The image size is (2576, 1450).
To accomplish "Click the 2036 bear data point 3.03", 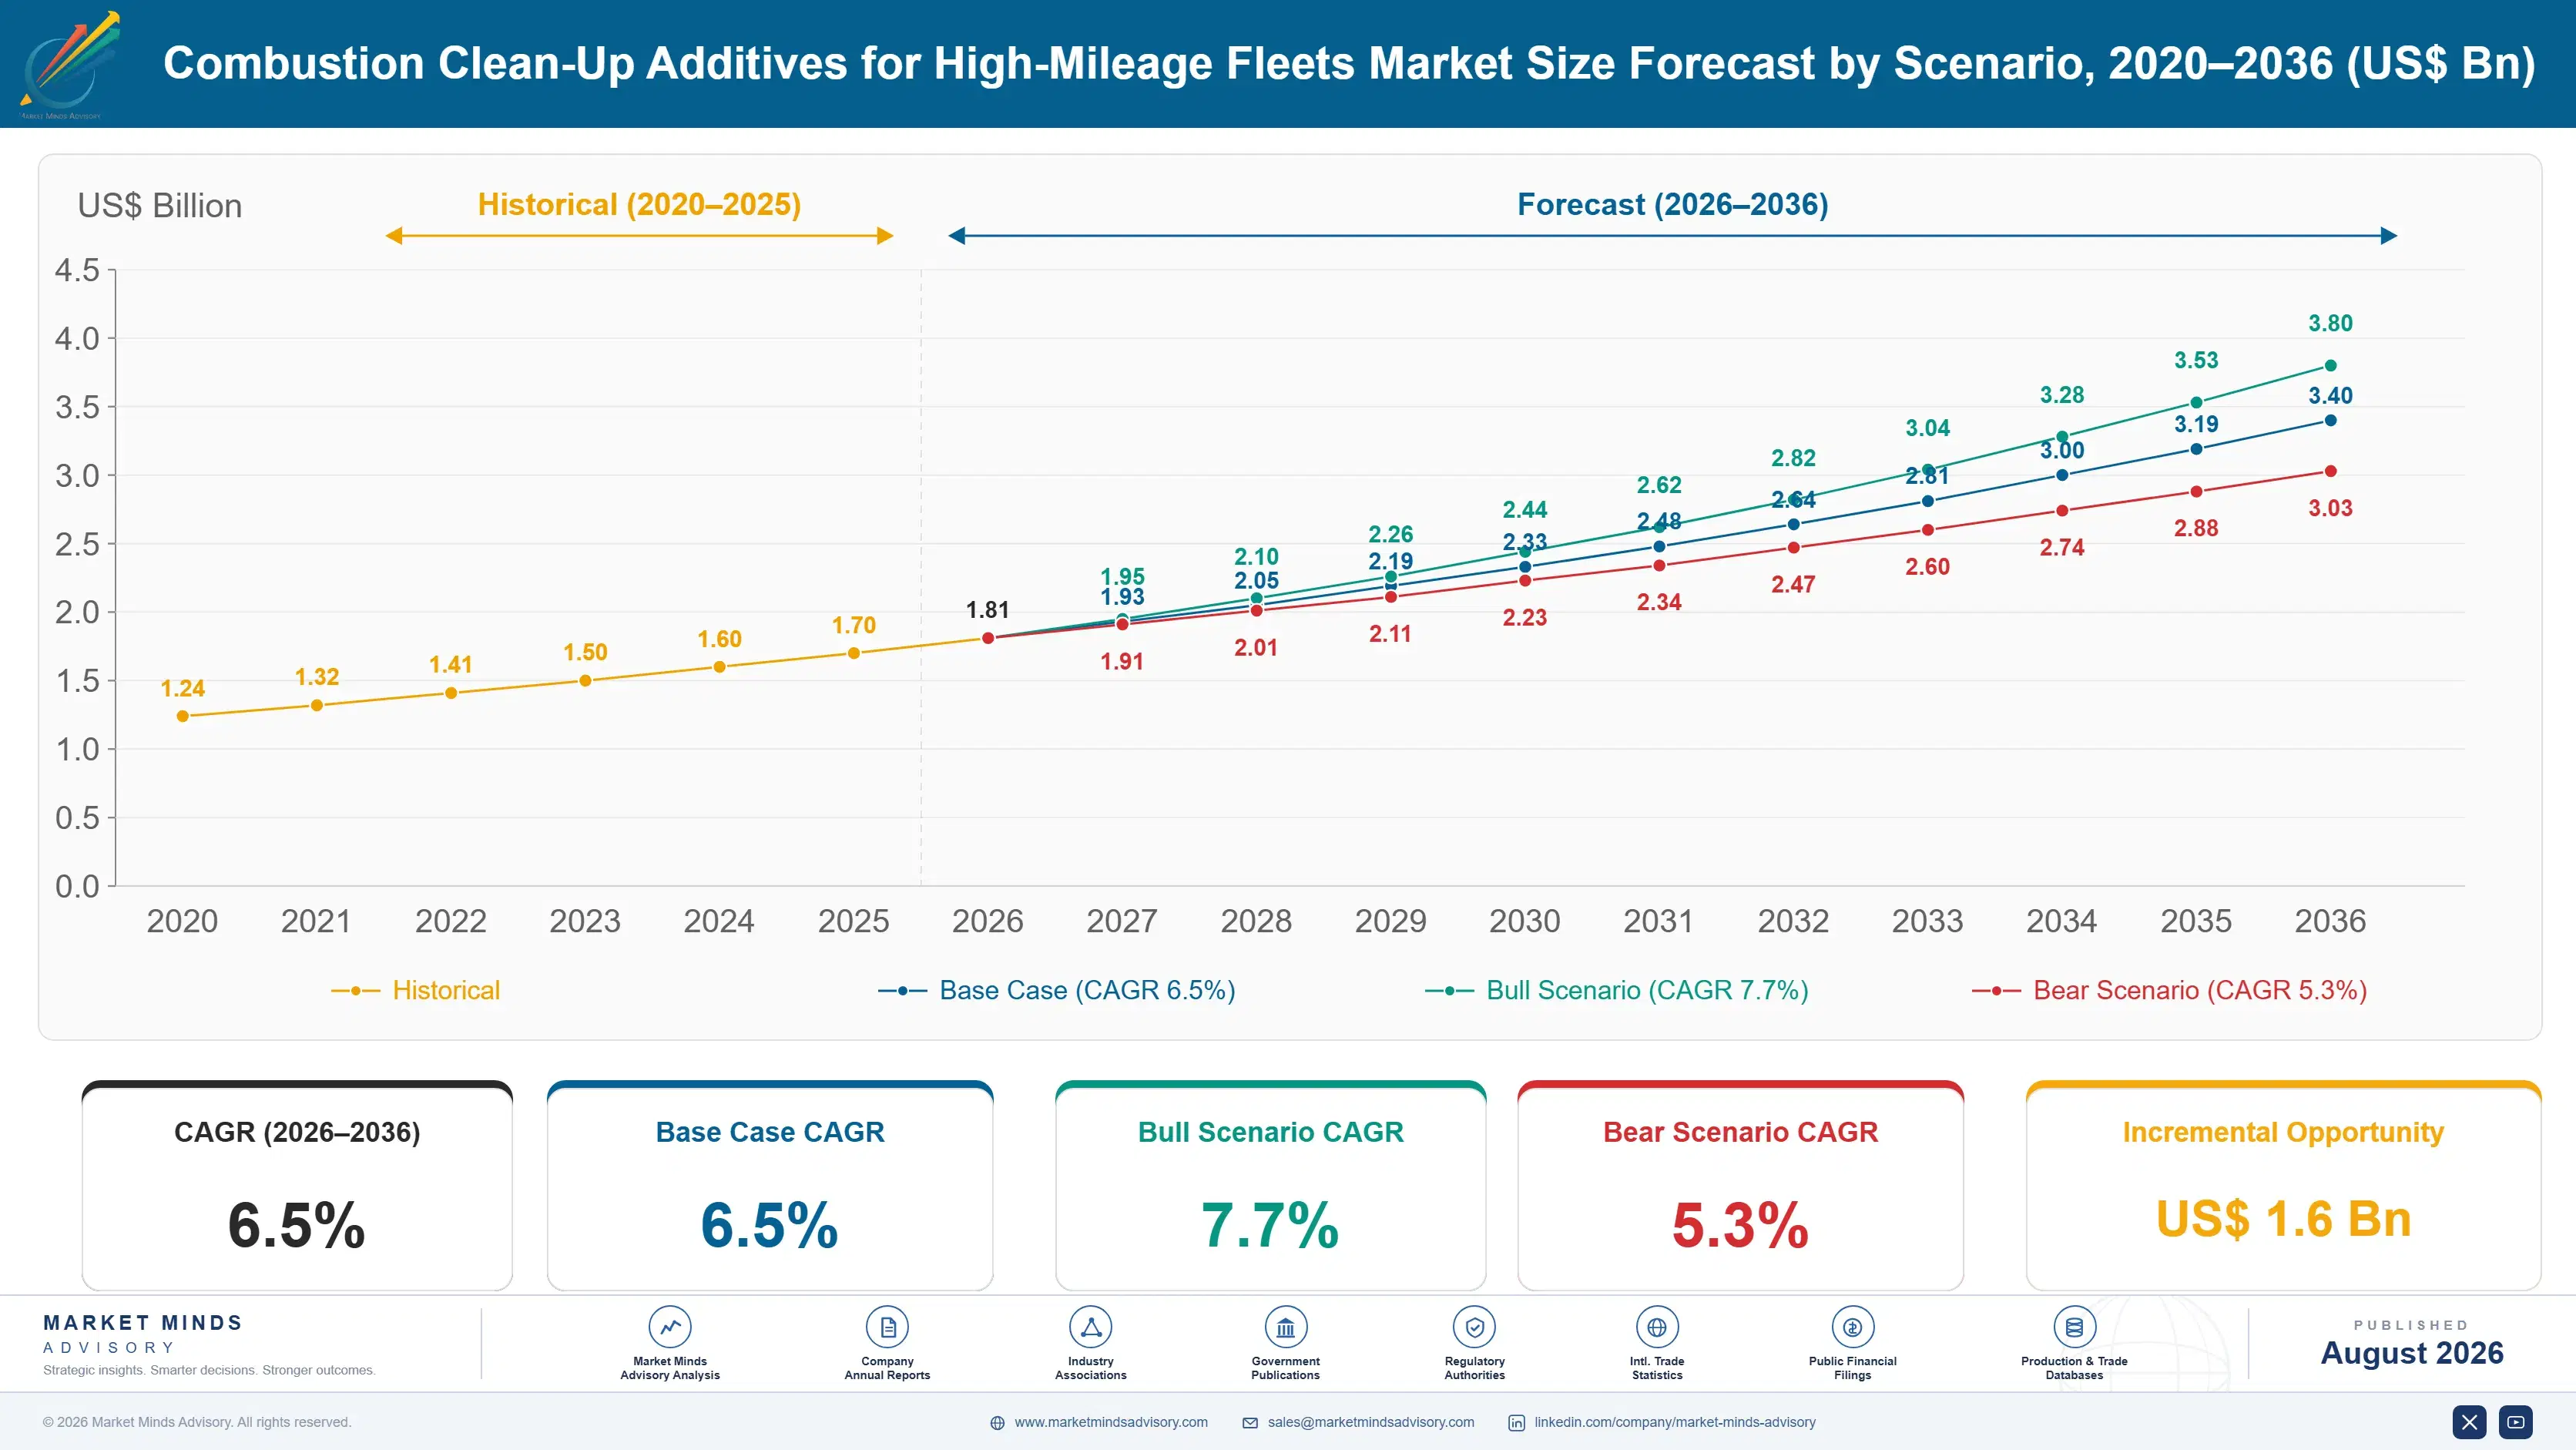I will pyautogui.click(x=2331, y=471).
